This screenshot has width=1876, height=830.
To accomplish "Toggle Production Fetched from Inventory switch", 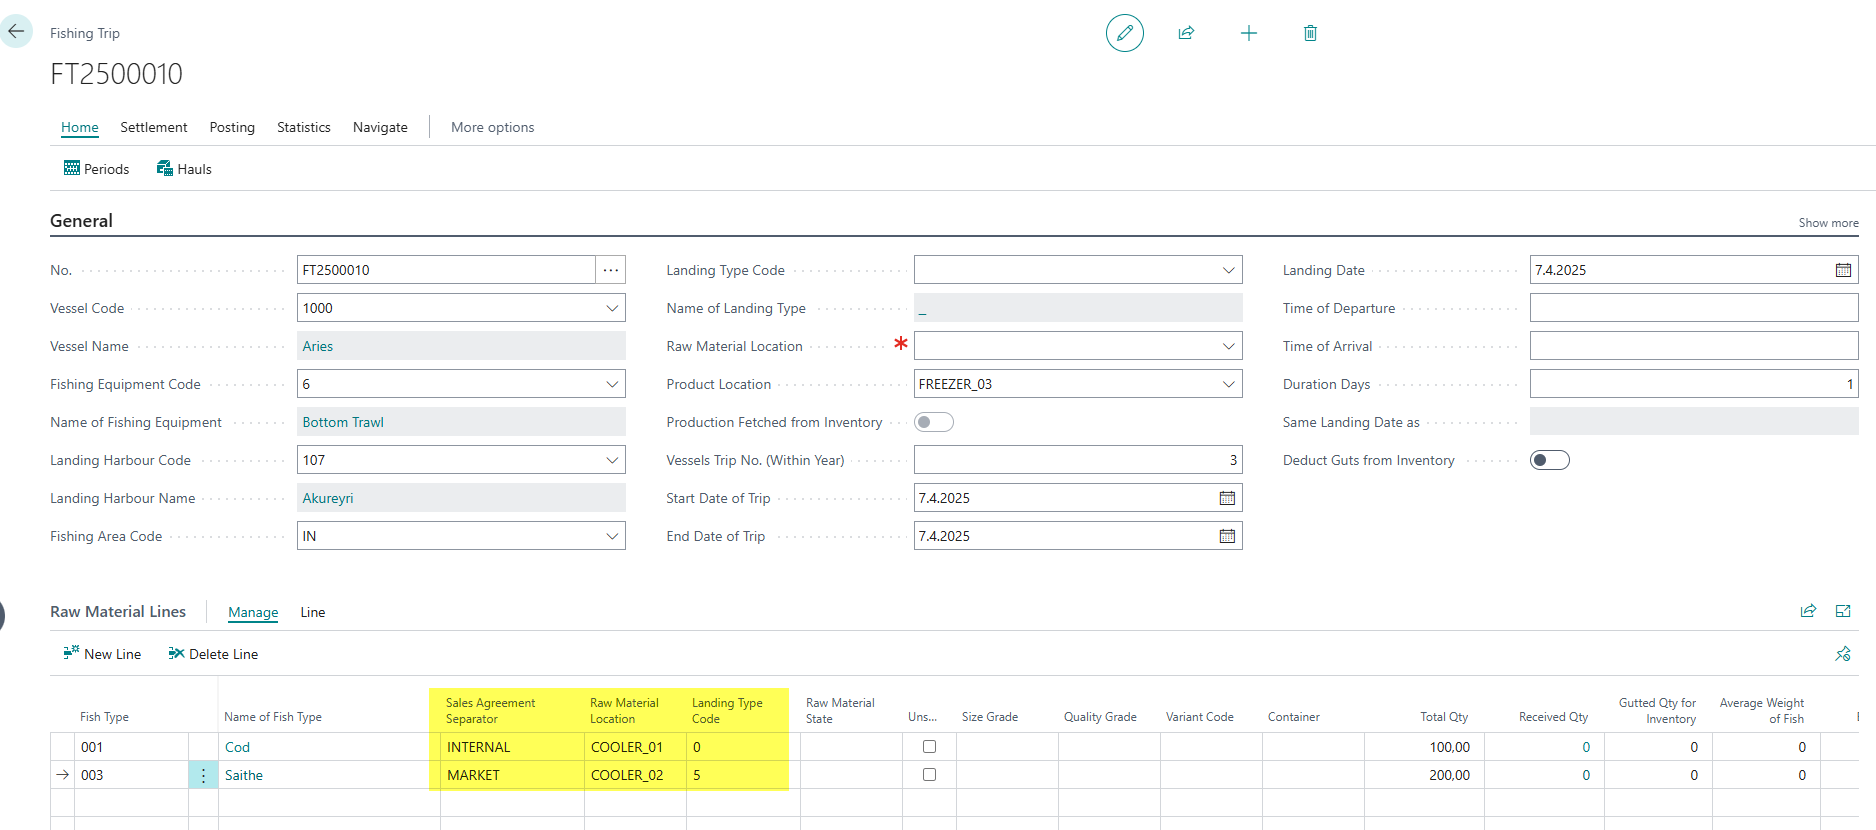I will click(933, 422).
